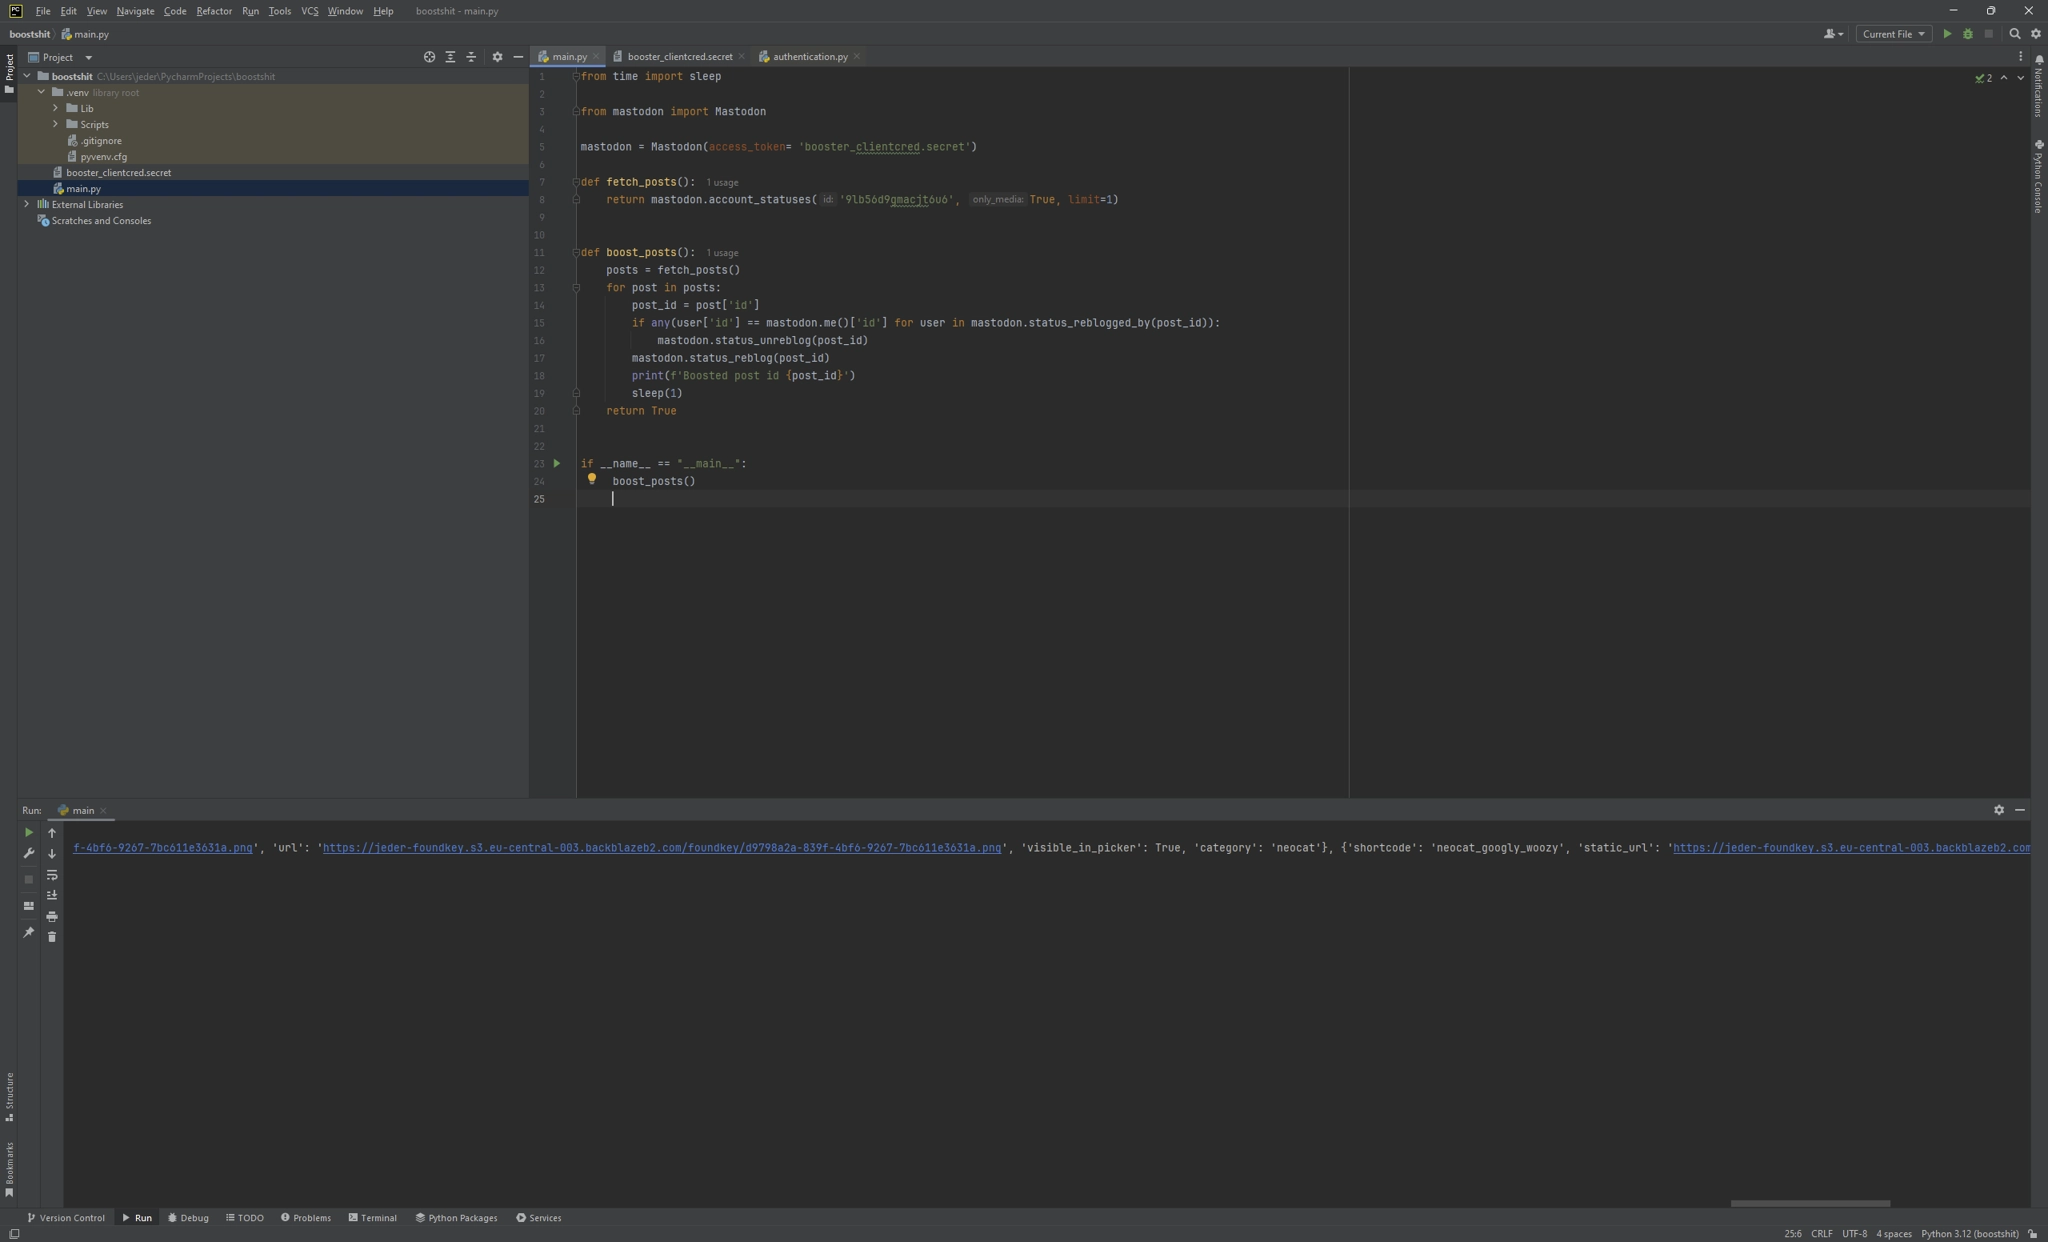This screenshot has height=1242, width=2048.
Task: Open Search Everywhere magnifier icon
Action: [x=2014, y=34]
